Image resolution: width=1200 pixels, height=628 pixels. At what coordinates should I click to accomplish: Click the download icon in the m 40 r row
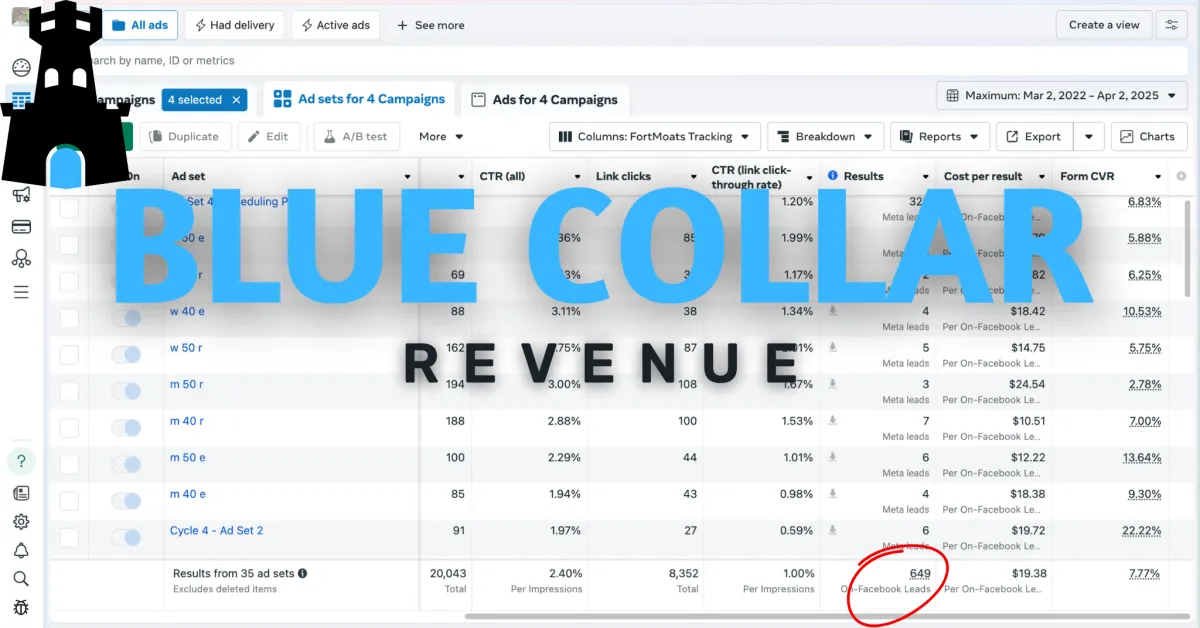coord(832,421)
